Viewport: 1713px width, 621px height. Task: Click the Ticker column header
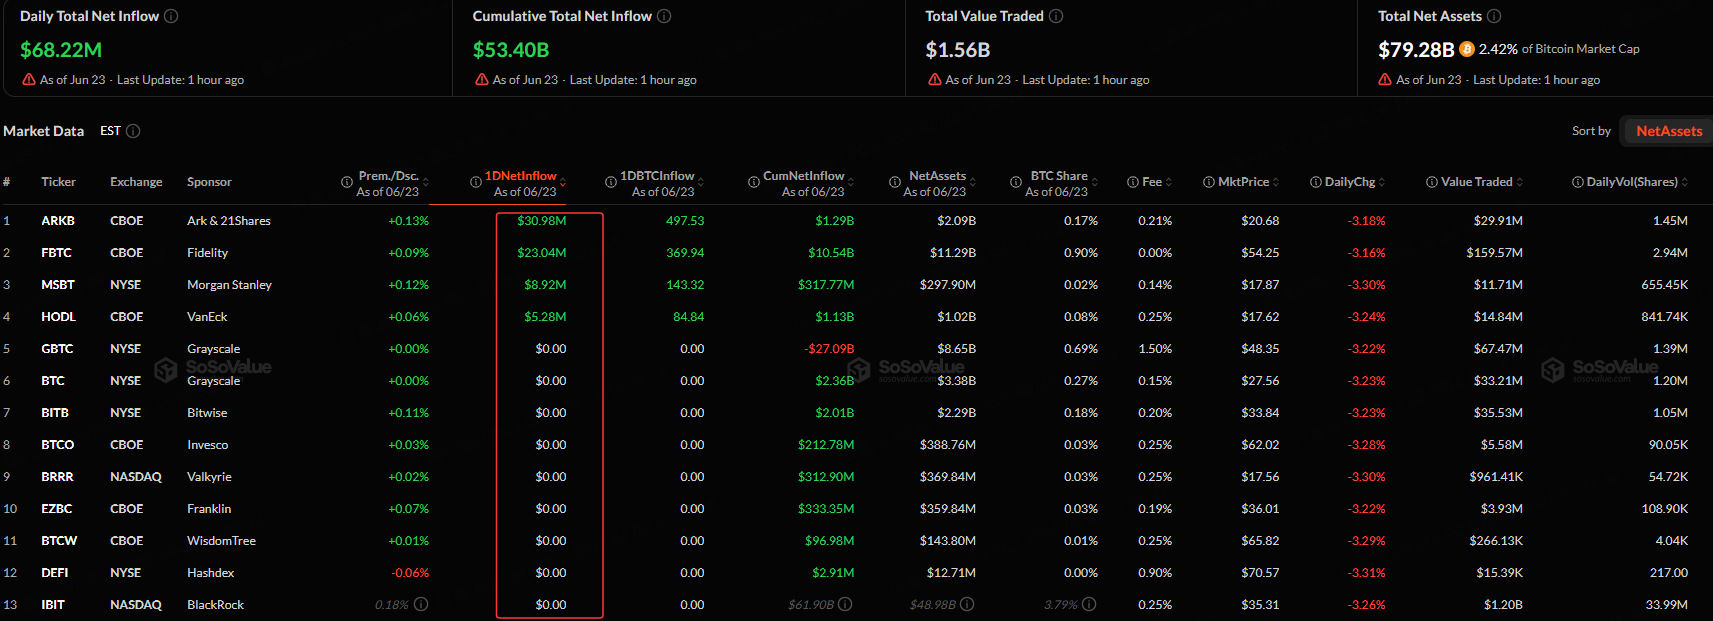tap(58, 182)
